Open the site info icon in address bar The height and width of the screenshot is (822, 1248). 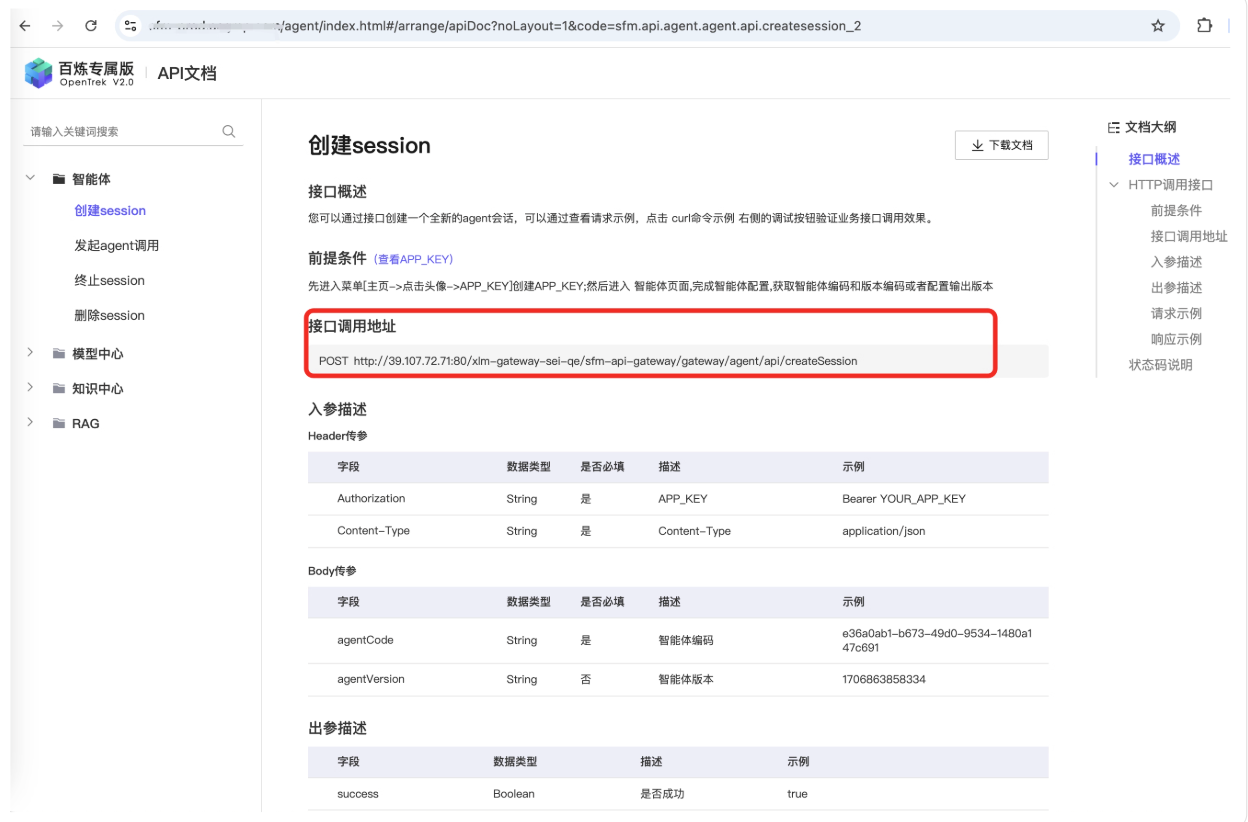[130, 26]
